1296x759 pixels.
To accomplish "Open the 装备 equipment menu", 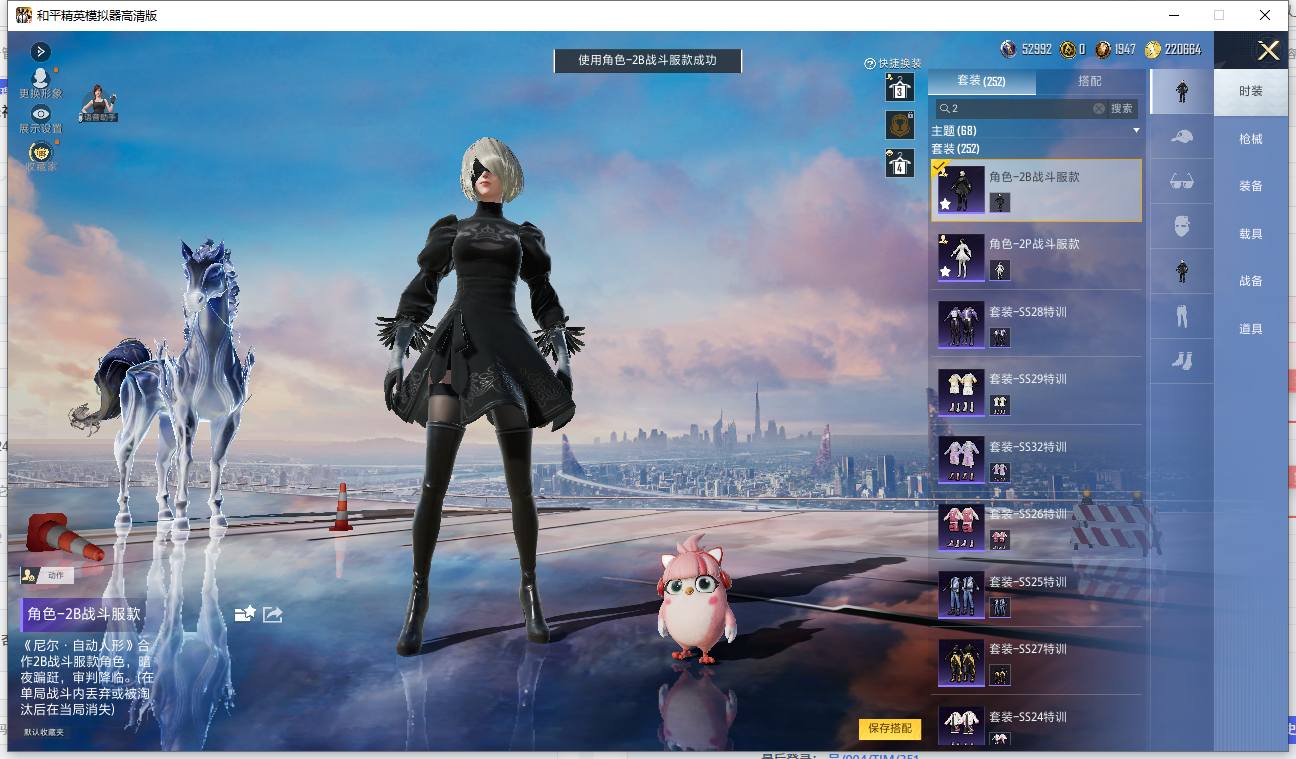I will pos(1251,186).
